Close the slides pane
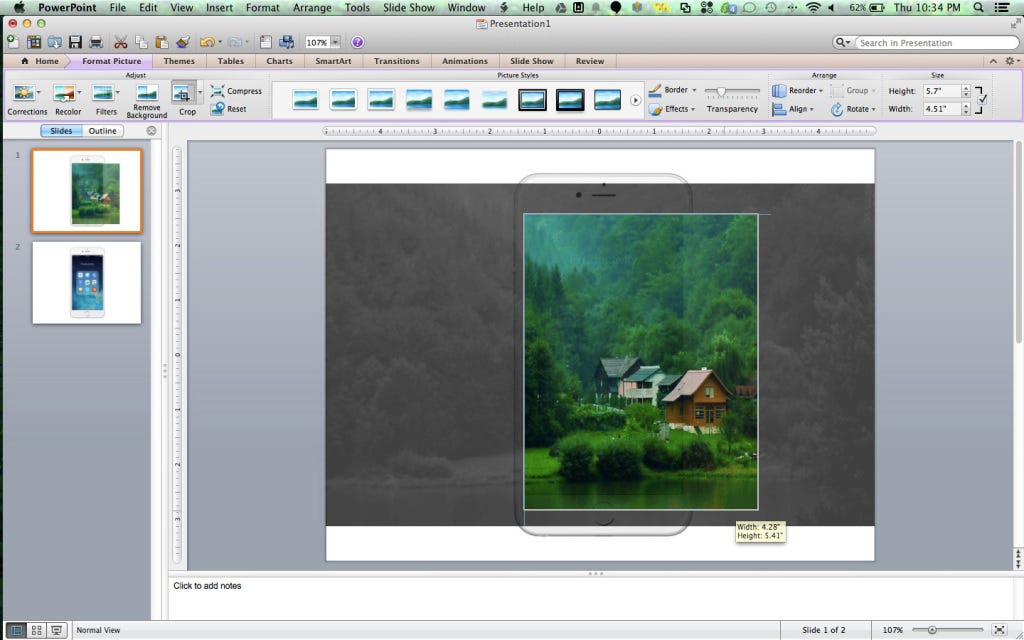Screen dimensions: 1024x640 click(x=152, y=131)
